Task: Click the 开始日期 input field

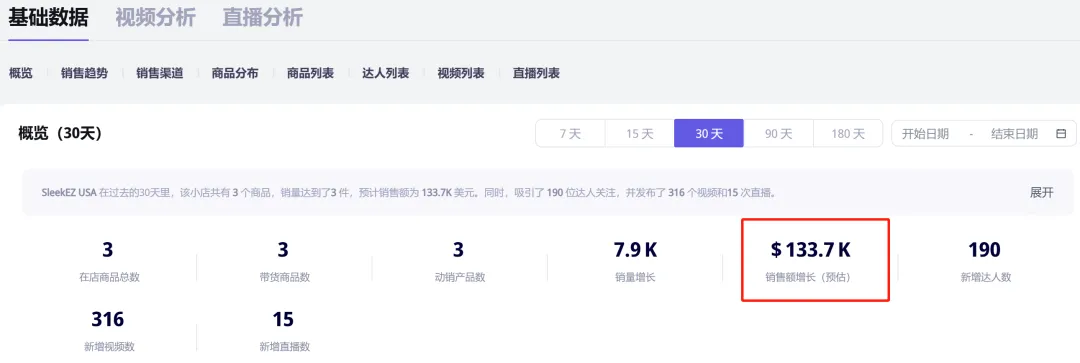Action: pos(926,134)
